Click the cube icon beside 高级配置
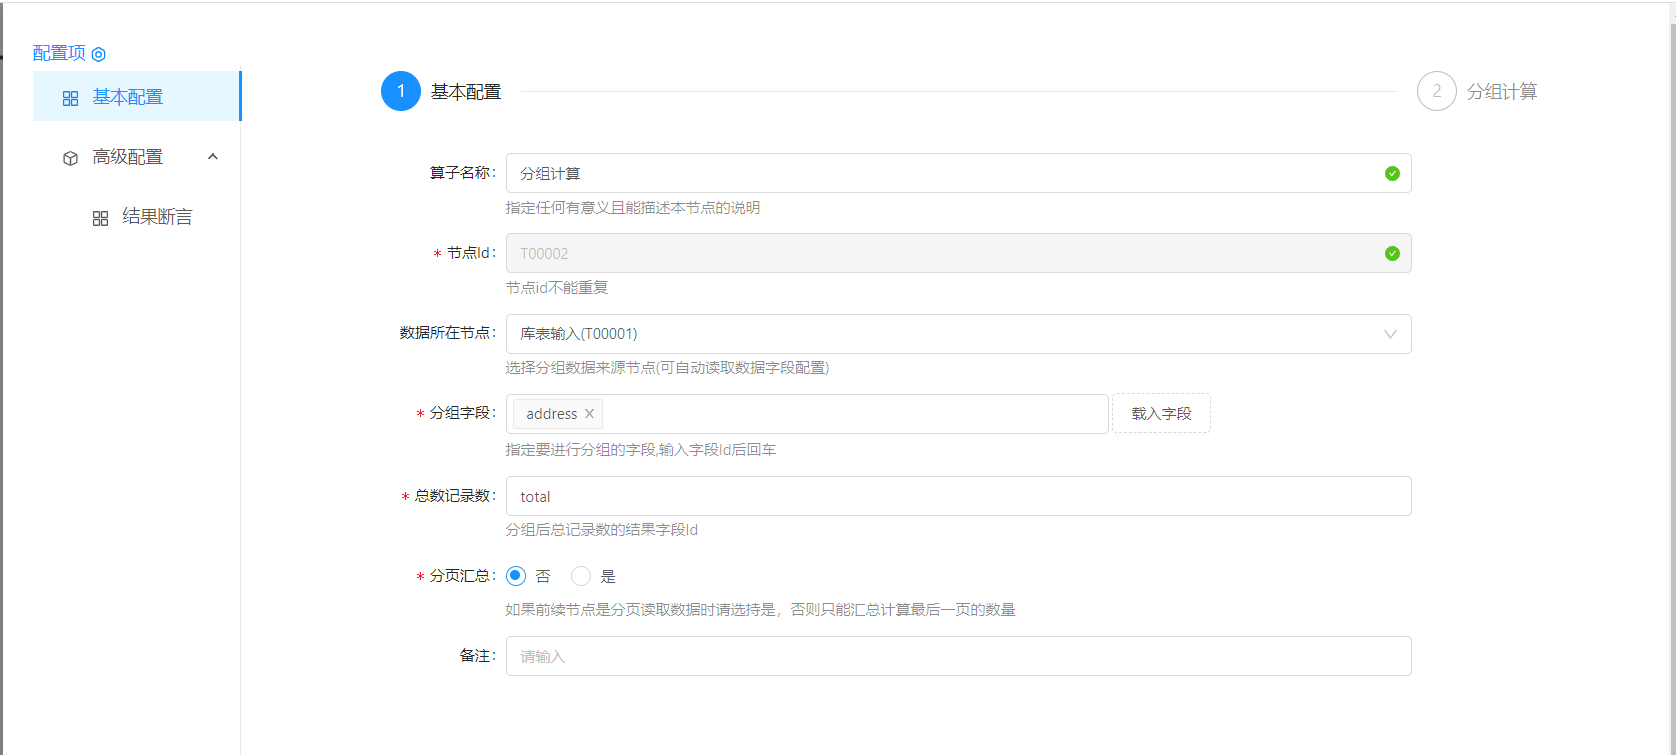Viewport: 1676px width, 755px height. coord(70,158)
